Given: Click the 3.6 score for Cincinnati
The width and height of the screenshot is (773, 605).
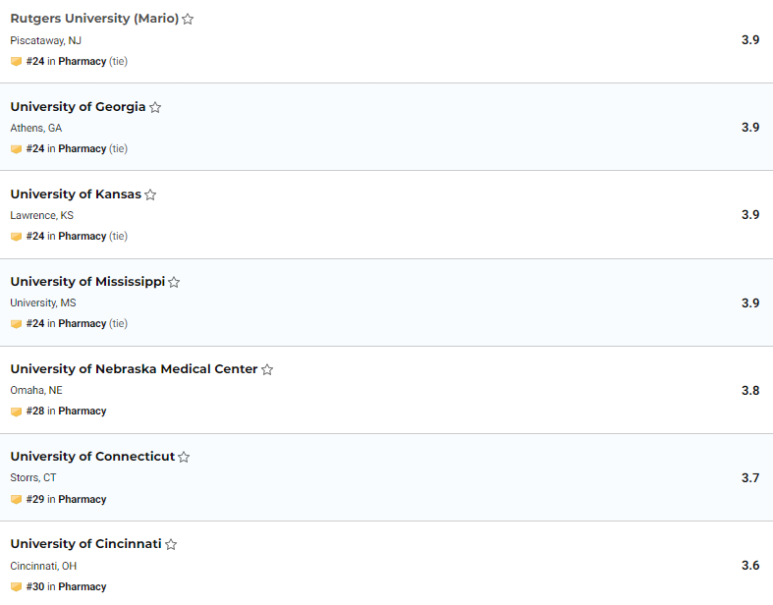Looking at the screenshot, I should [x=750, y=565].
